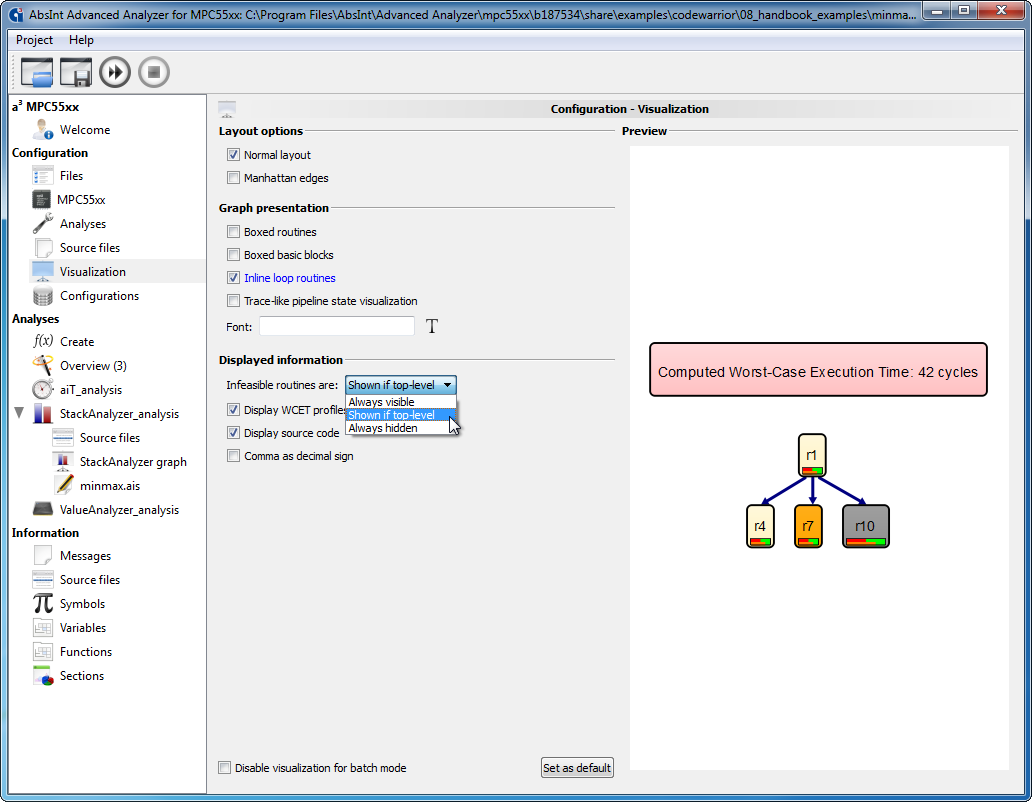Click the panel icon left of Configuration title
Image resolution: width=1032 pixels, height=802 pixels.
coord(227,109)
